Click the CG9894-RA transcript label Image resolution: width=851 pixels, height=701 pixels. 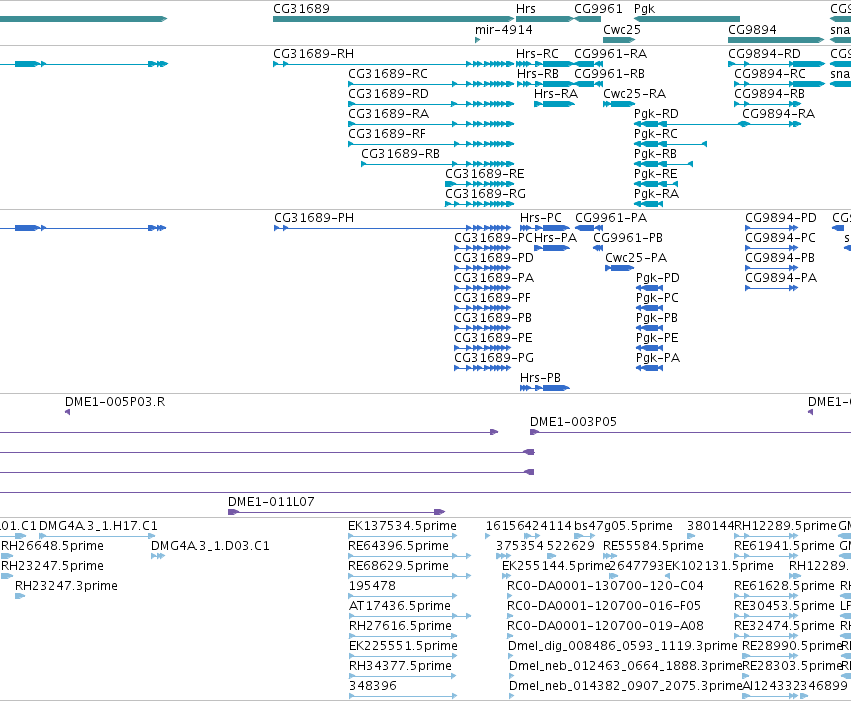[x=778, y=114]
